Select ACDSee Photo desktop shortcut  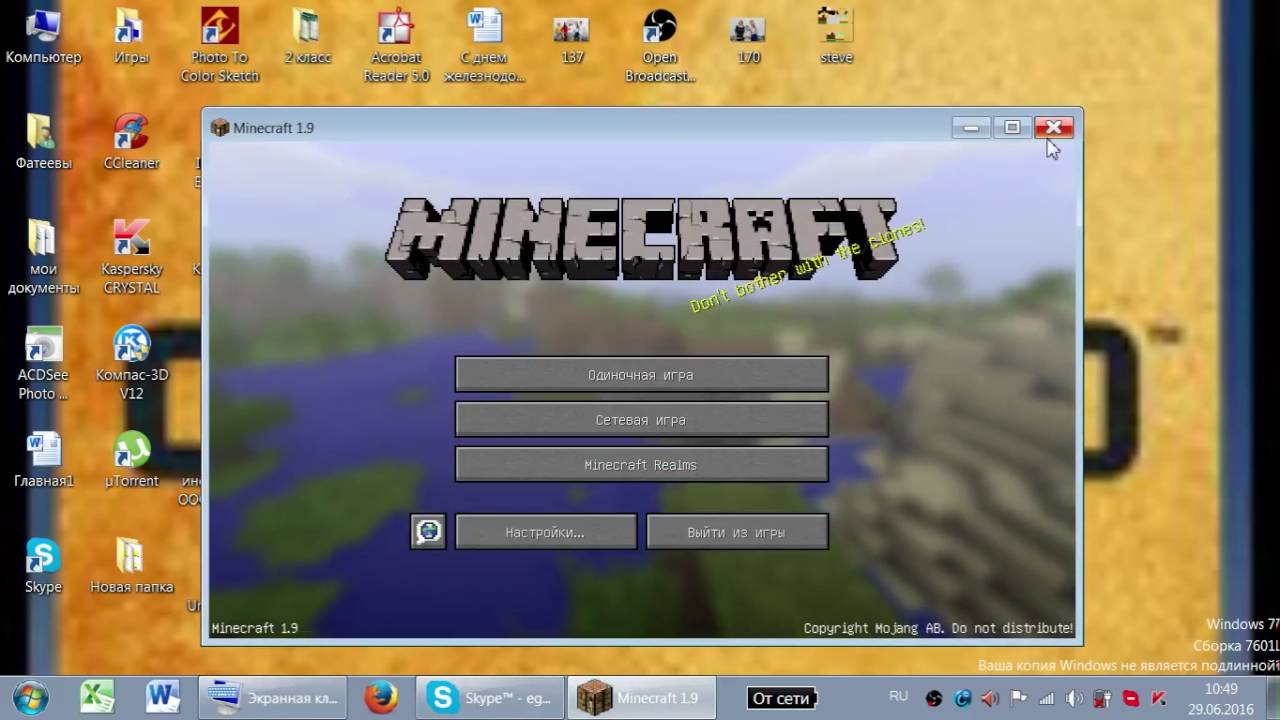[43, 364]
